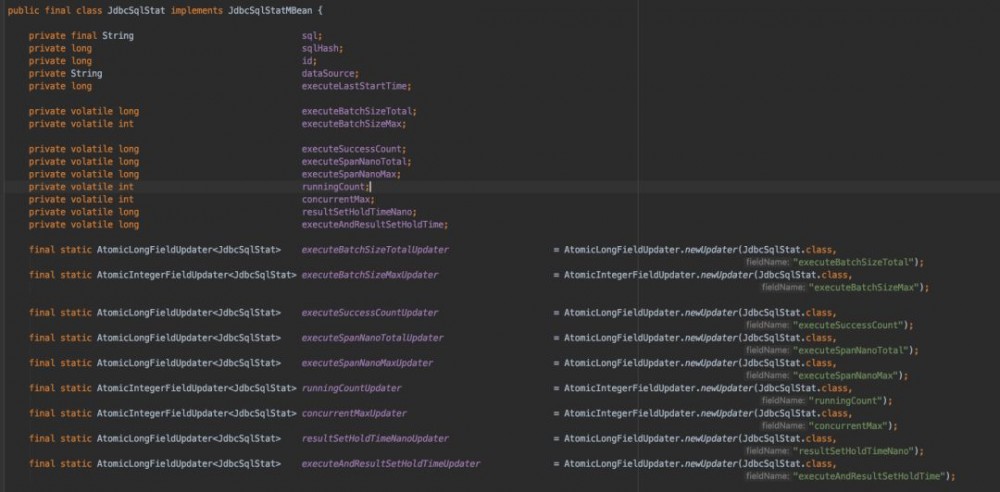
Task: Click the string literal "executeAndResultSetHoldTime"
Action: [x=869, y=476]
